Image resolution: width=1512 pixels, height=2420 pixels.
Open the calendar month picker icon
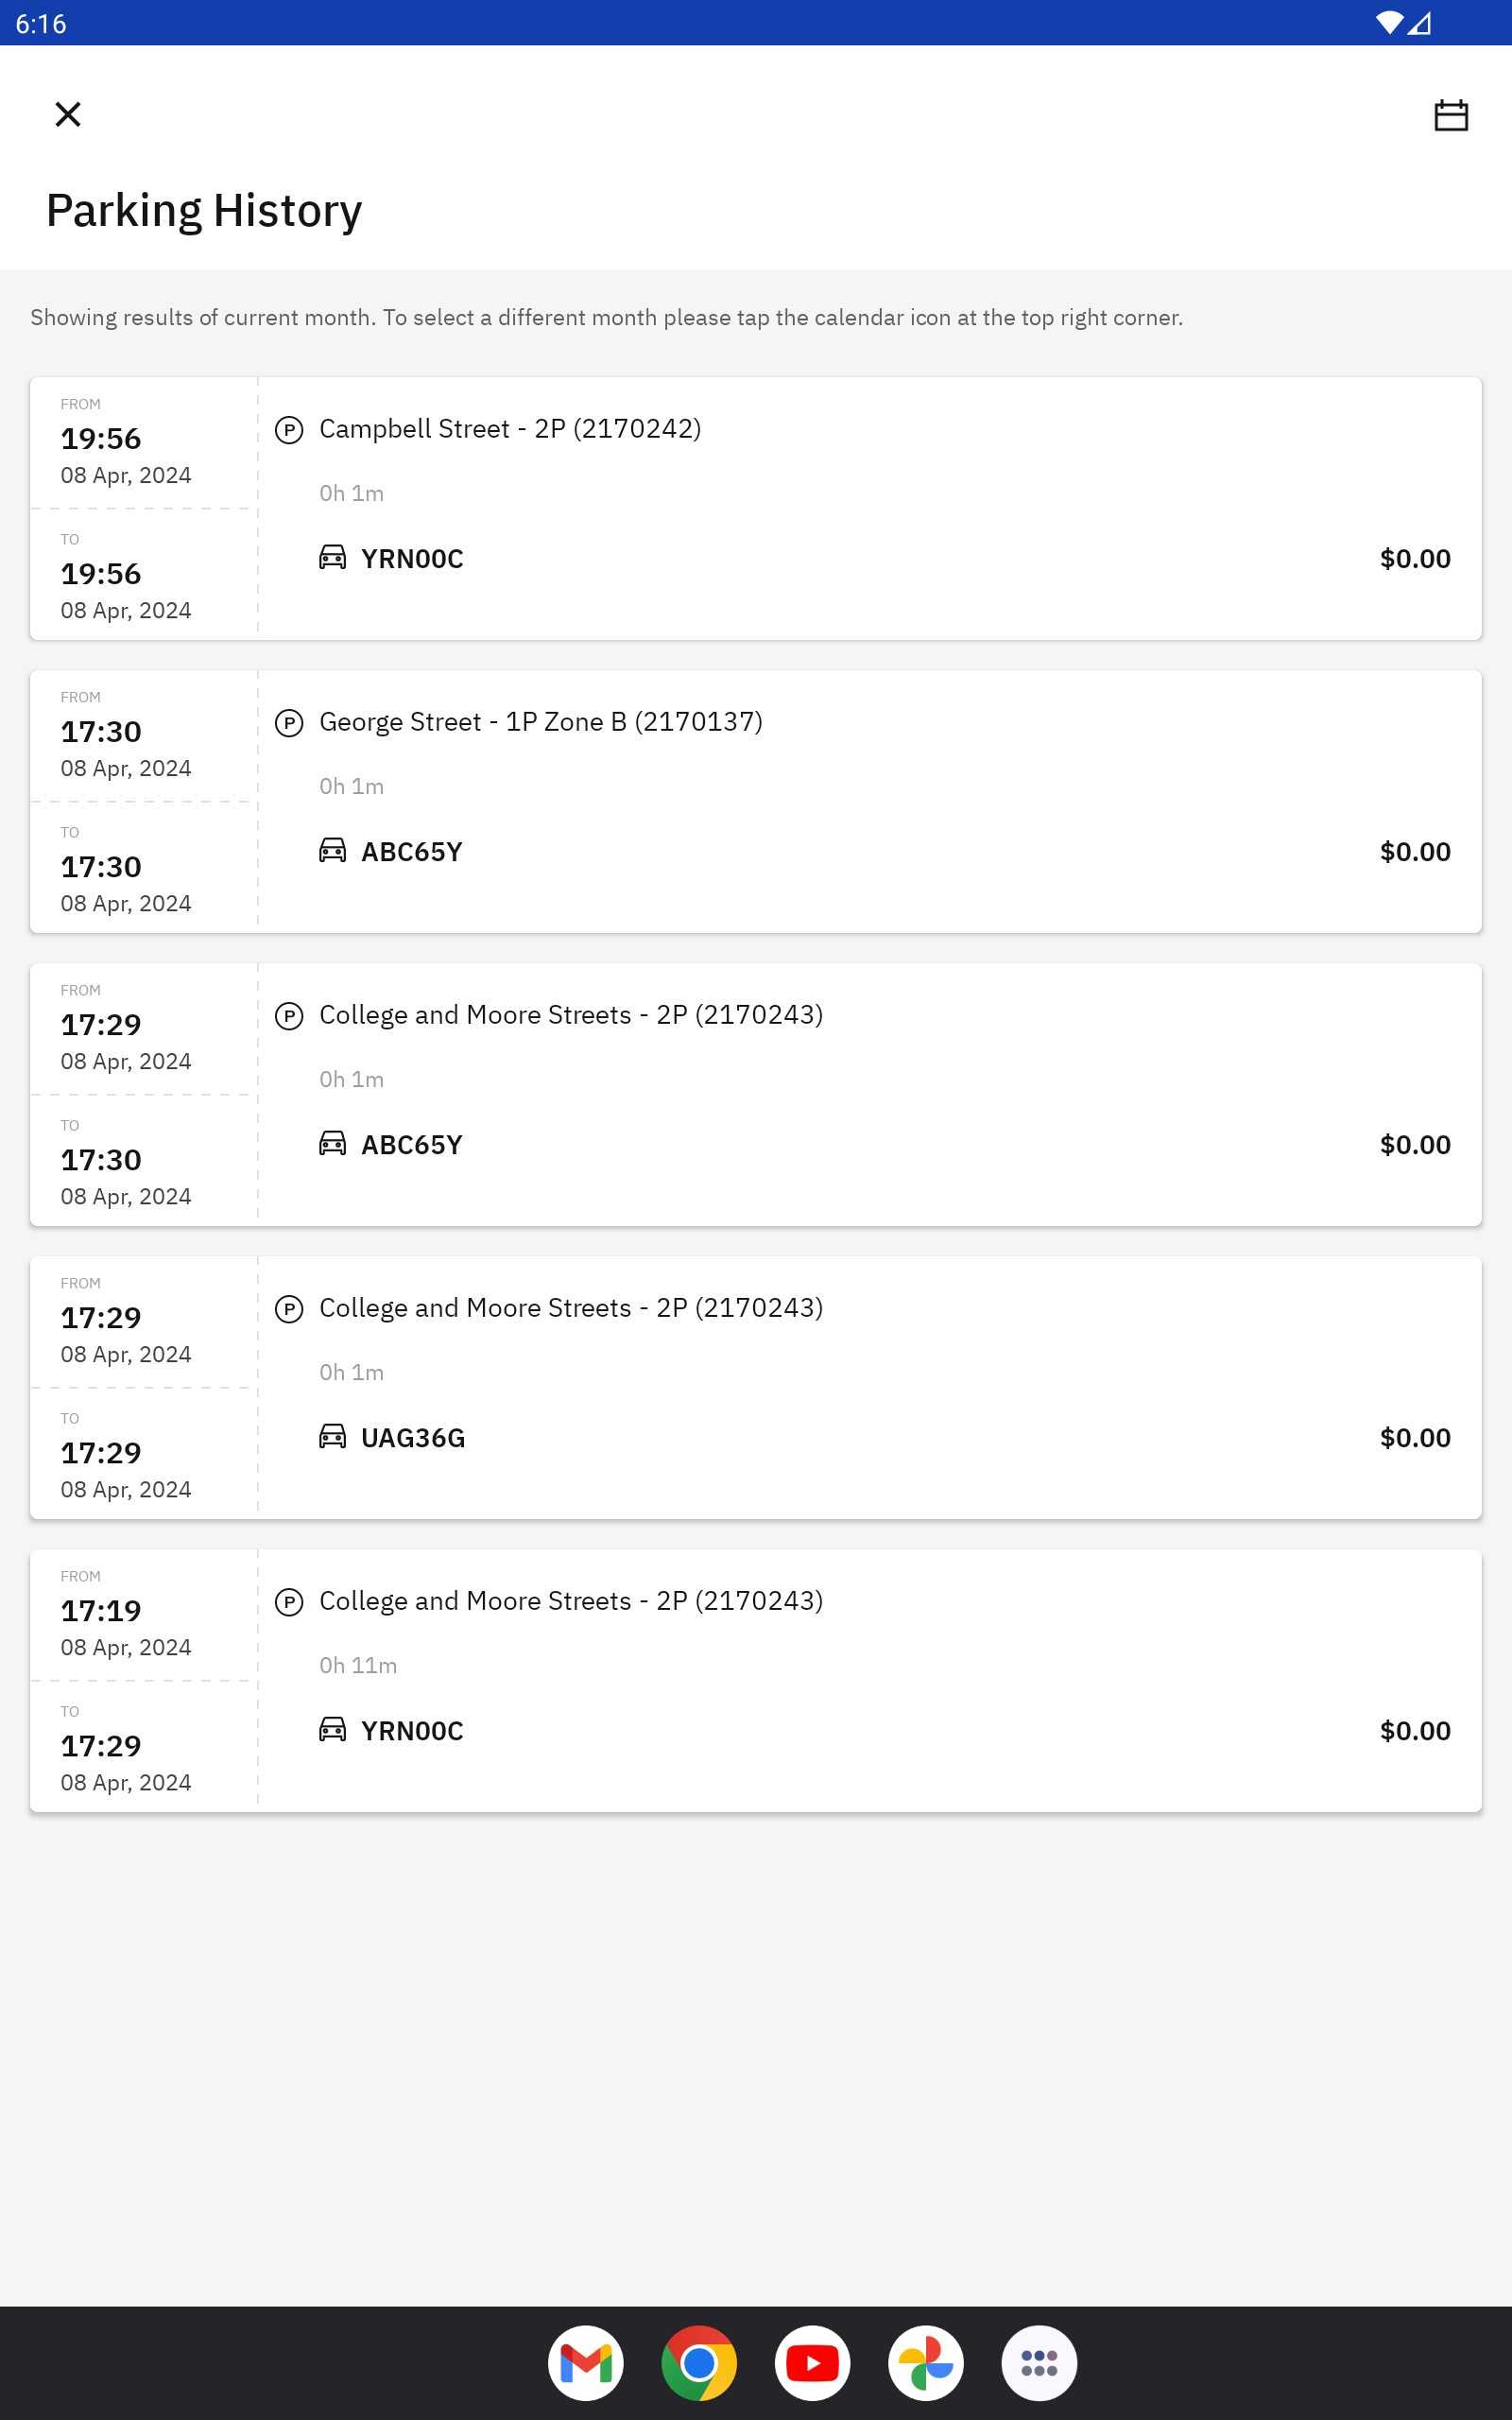tap(1450, 115)
